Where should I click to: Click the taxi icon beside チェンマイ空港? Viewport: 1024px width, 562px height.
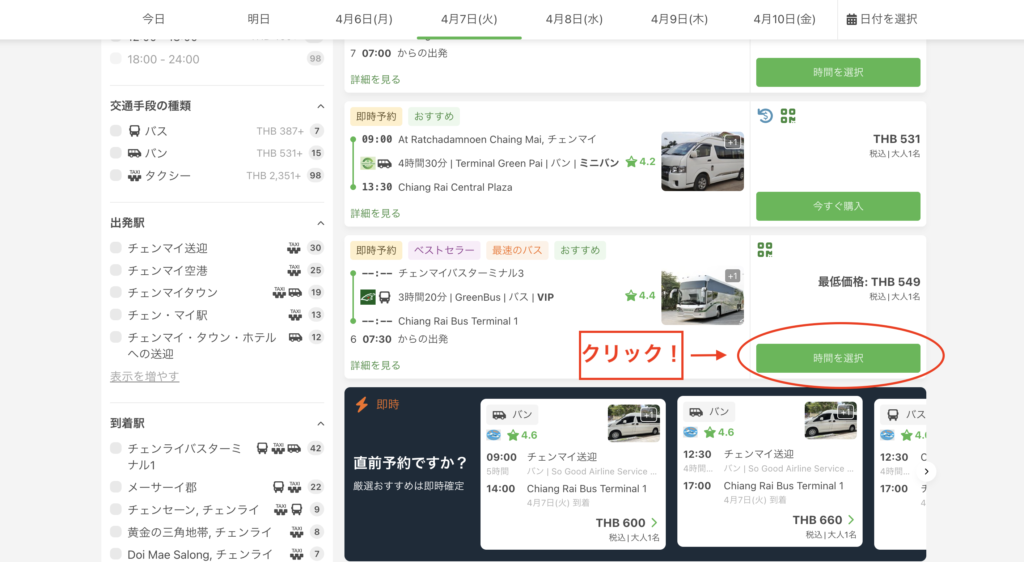(x=295, y=270)
